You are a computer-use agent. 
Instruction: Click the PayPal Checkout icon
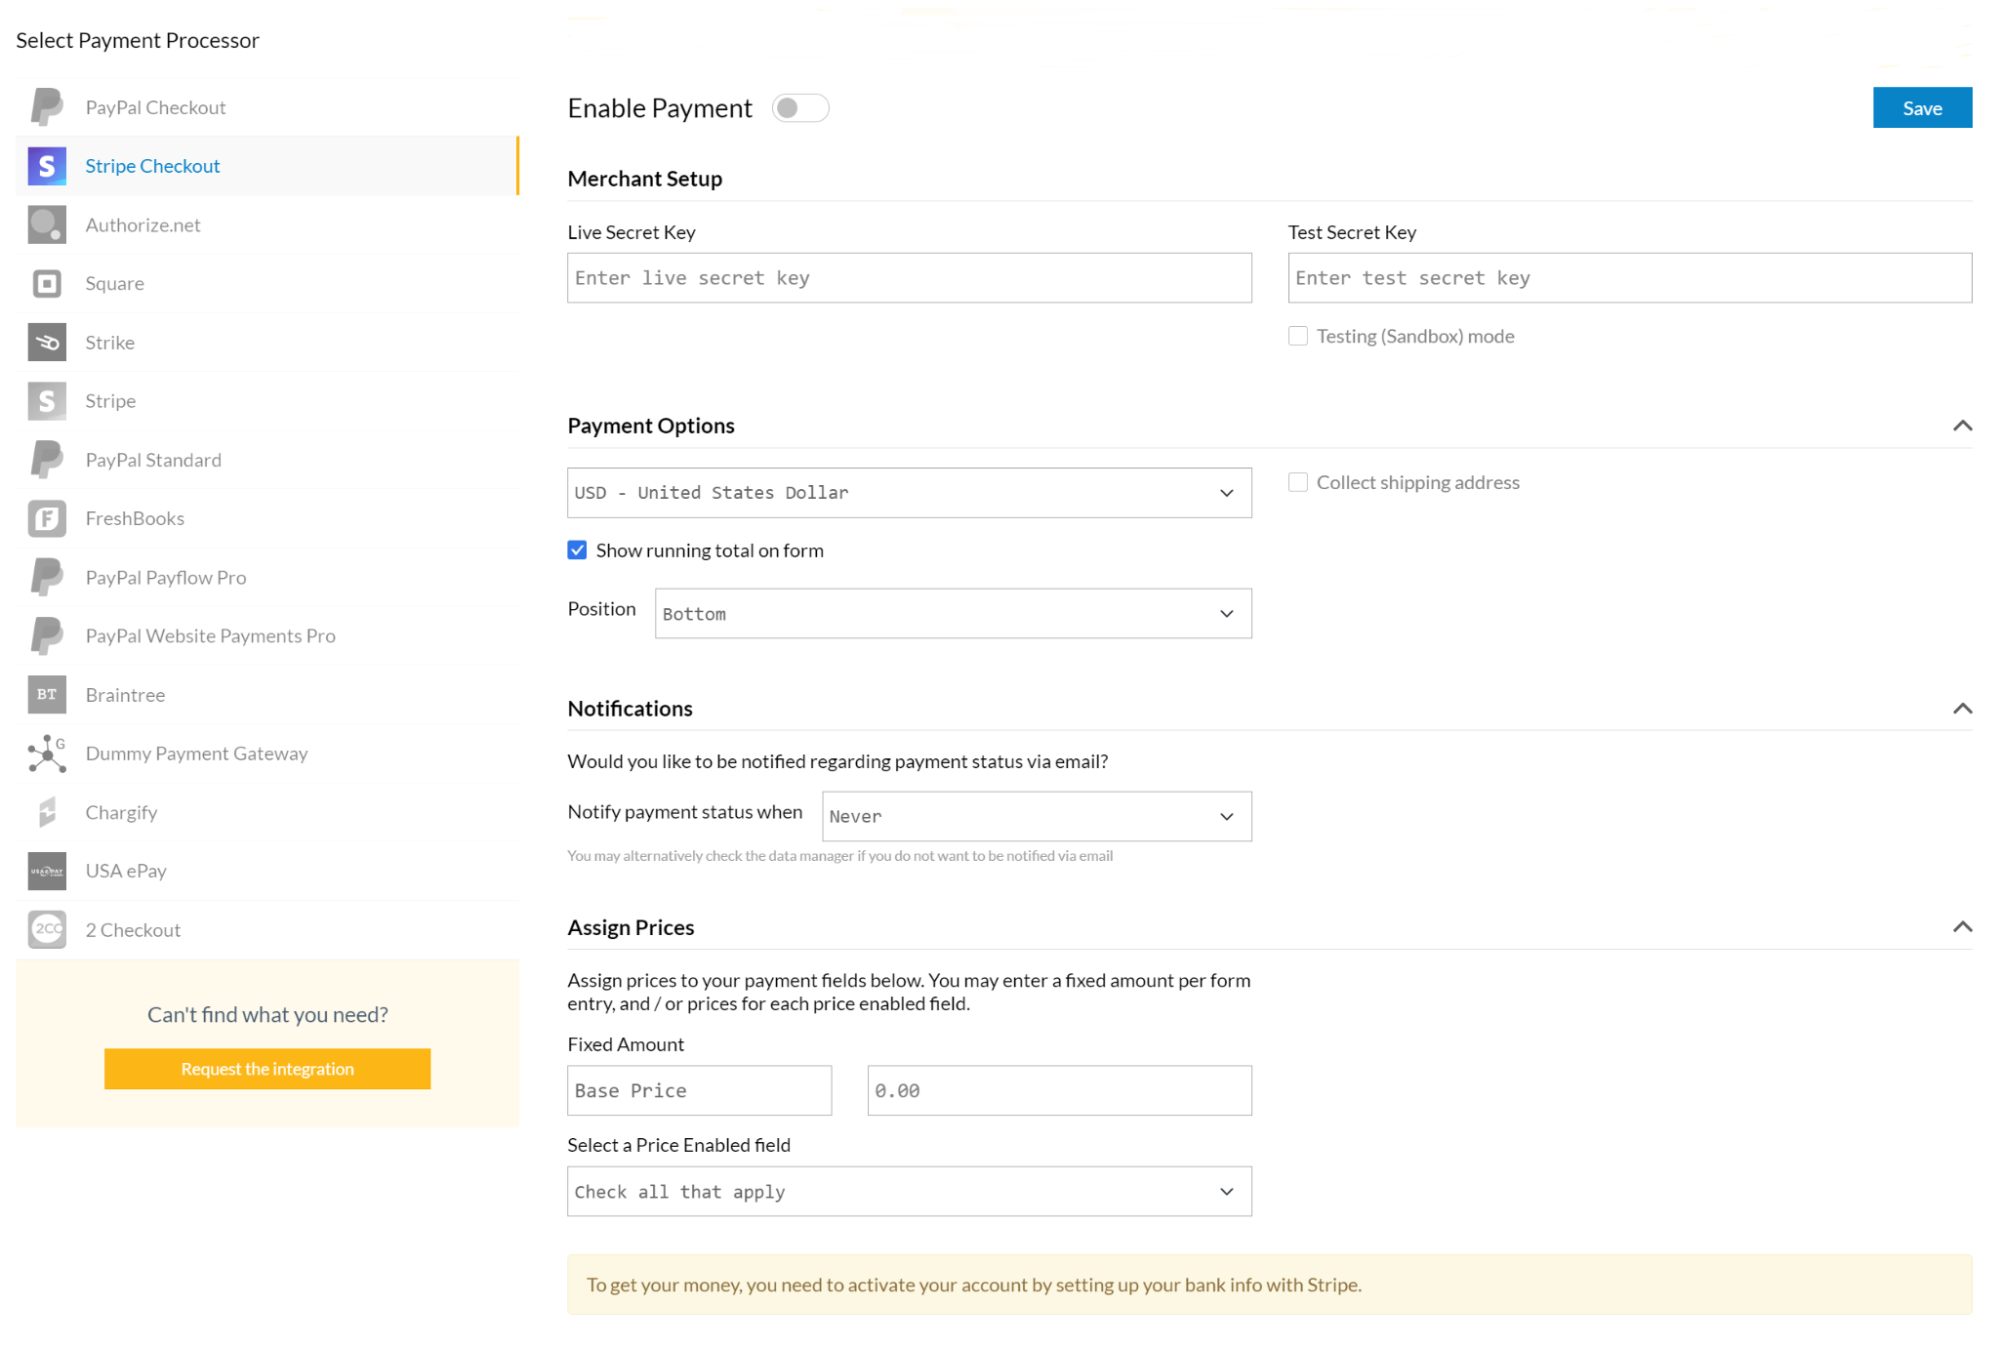pyautogui.click(x=47, y=105)
